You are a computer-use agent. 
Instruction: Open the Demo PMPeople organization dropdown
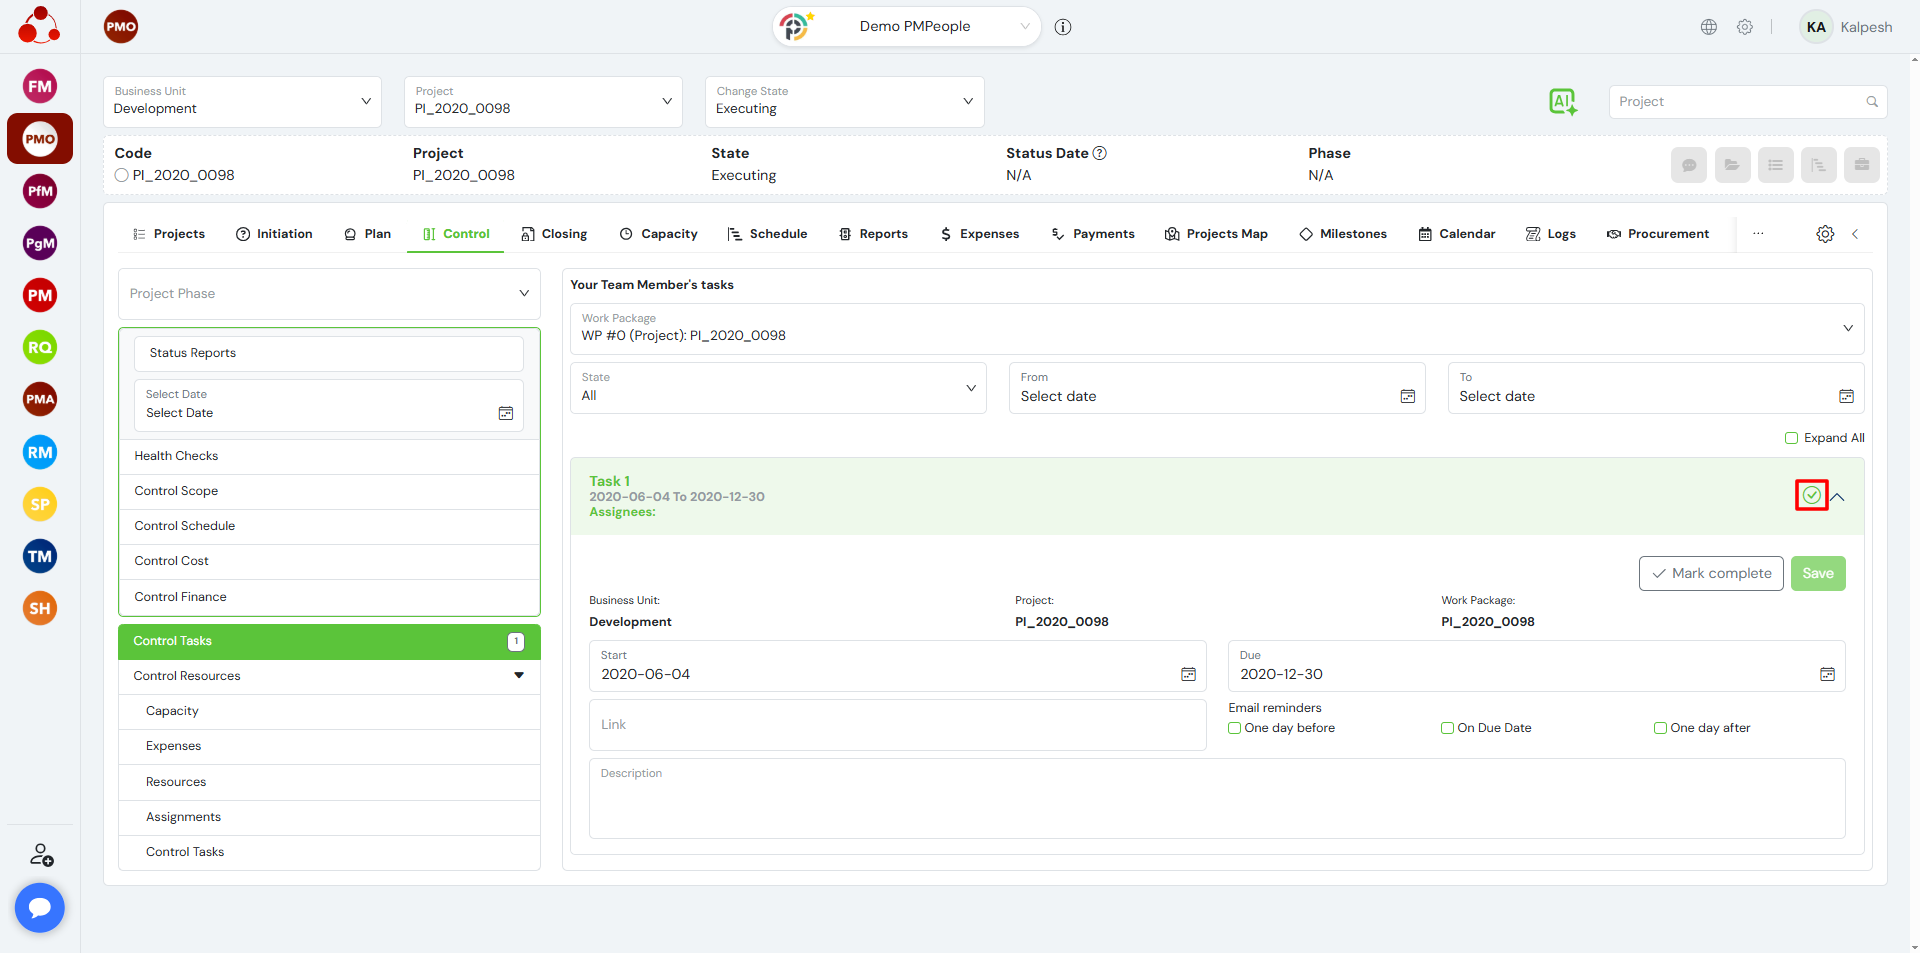coord(907,27)
